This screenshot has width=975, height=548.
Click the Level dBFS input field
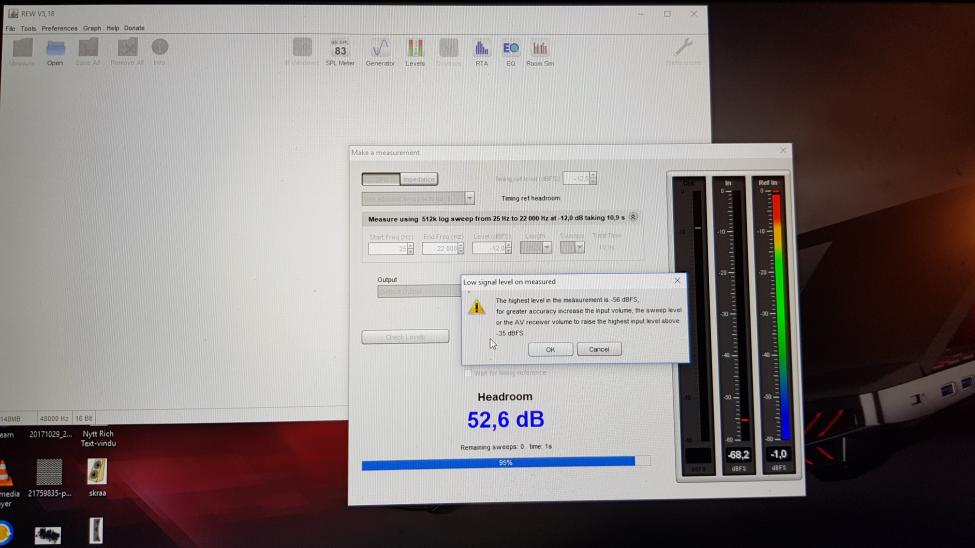(x=489, y=249)
